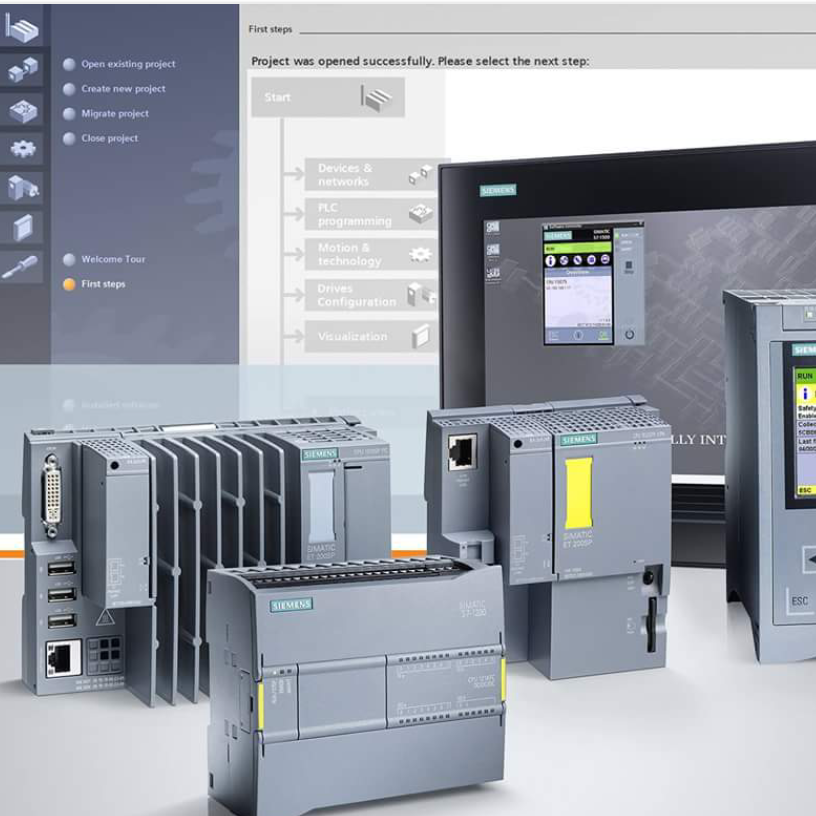Open PLC programming first step

coord(371,214)
